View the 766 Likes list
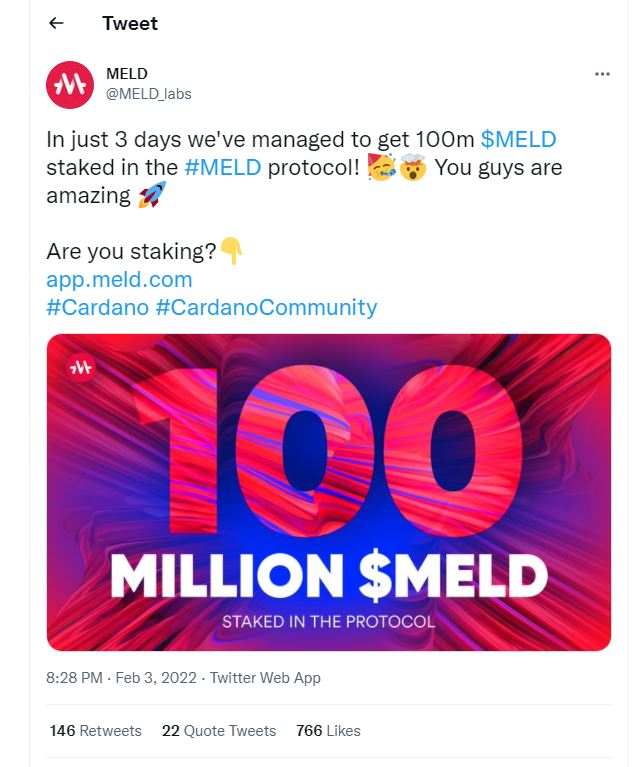The image size is (637, 767). [x=328, y=730]
